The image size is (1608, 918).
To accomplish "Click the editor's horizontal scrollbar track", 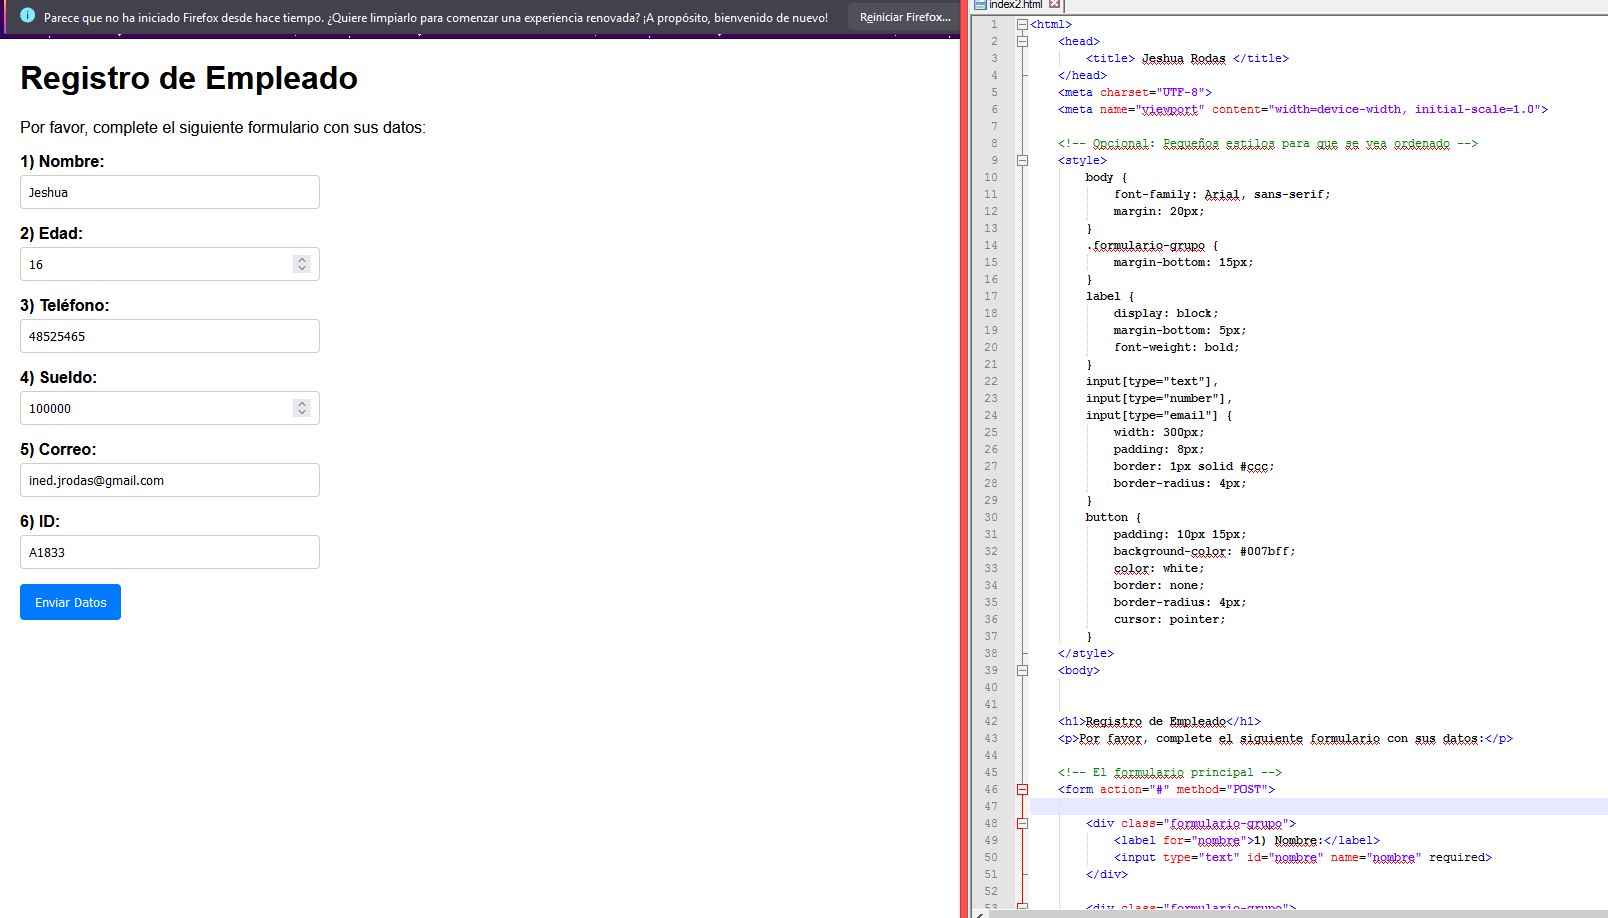I will [1300, 913].
